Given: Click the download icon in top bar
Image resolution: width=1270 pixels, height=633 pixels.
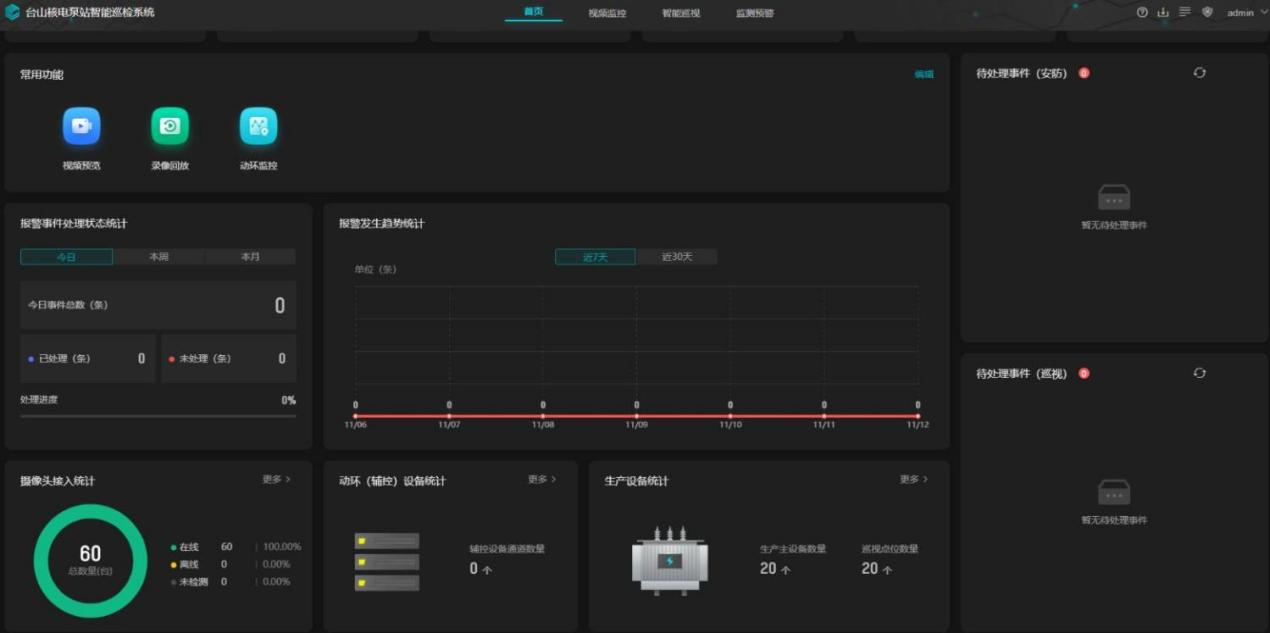Looking at the screenshot, I should 1163,13.
